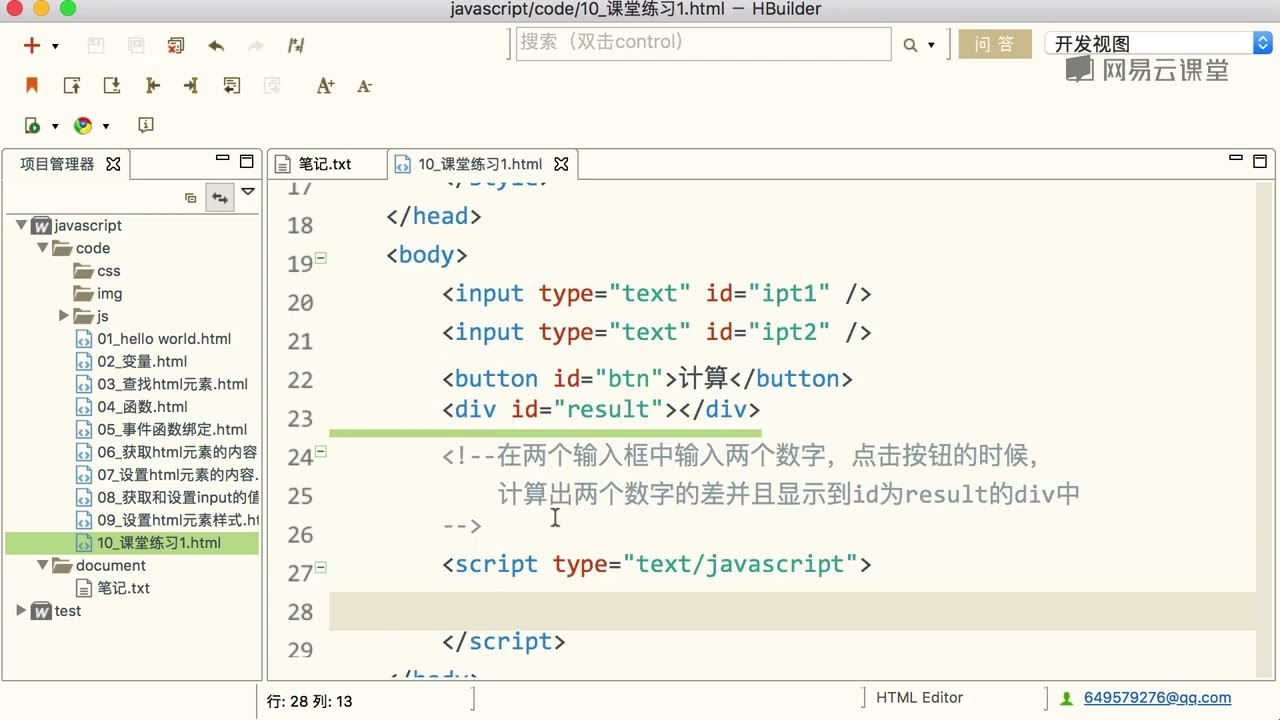
Task: Expand the js folder
Action: pyautogui.click(x=64, y=316)
